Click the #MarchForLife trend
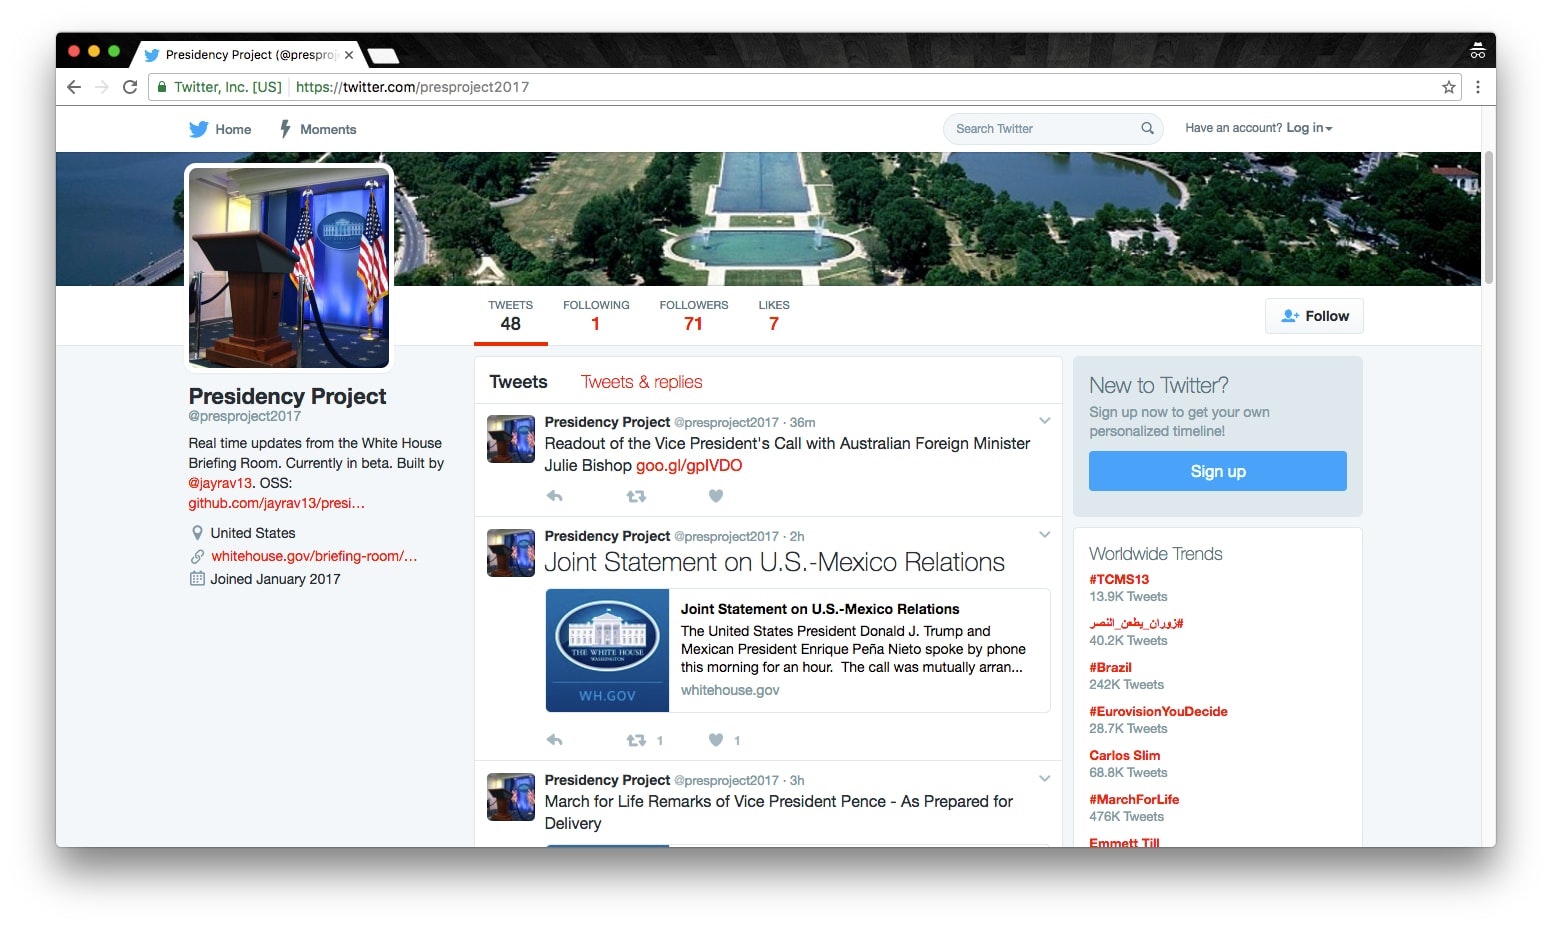The image size is (1552, 927). tap(1134, 799)
